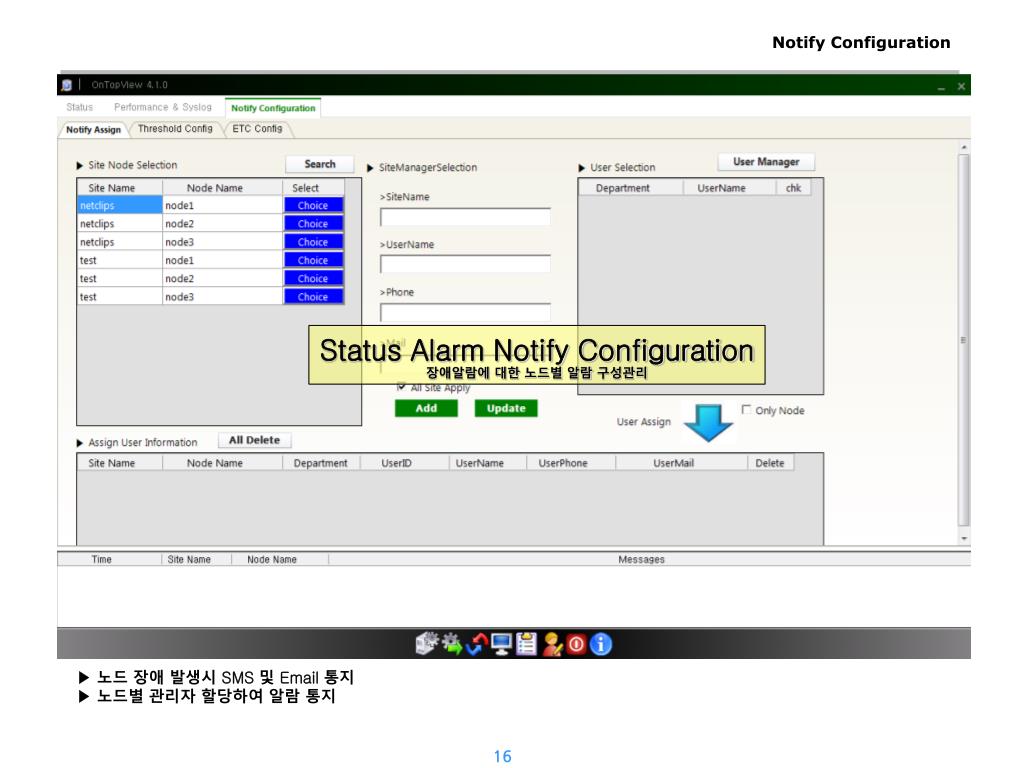The height and width of the screenshot is (768, 1024).
Task: Select the node3 cell in test row
Action: coord(222,296)
